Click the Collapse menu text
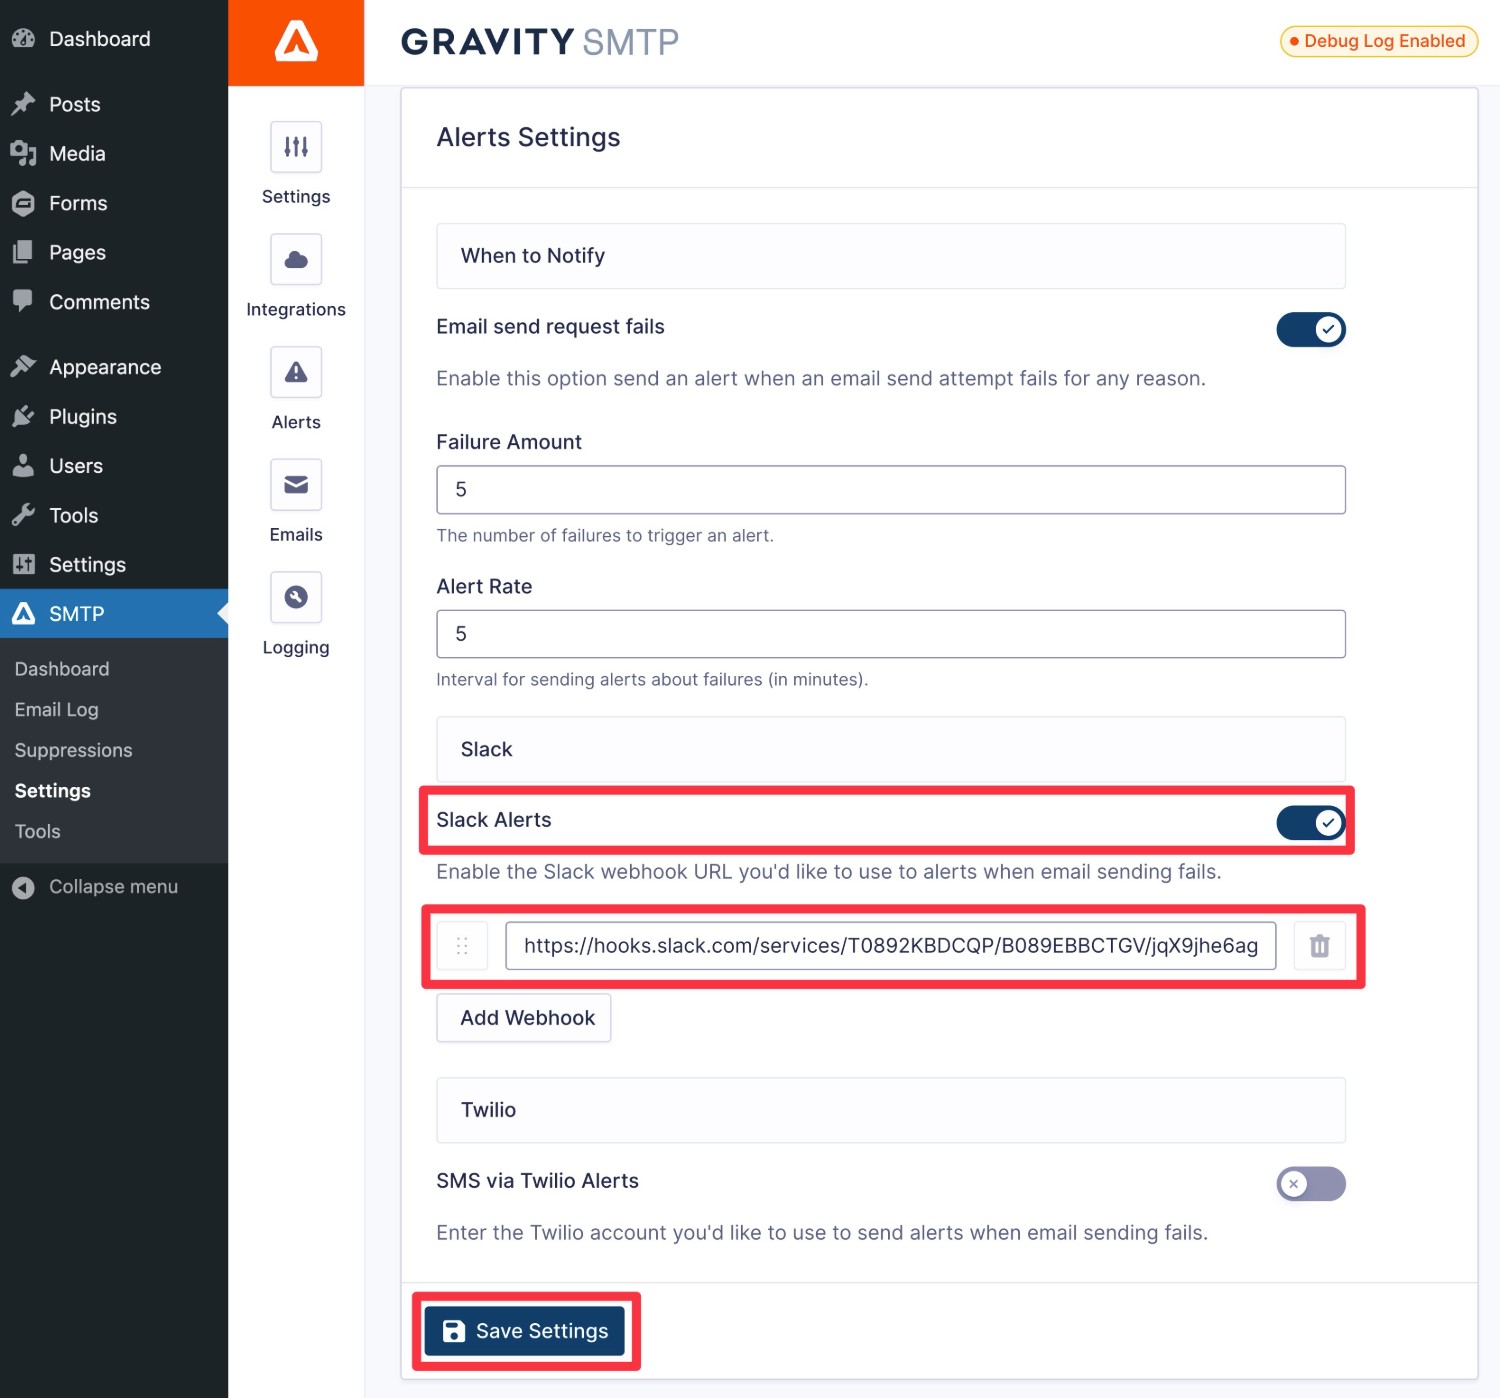Image resolution: width=1500 pixels, height=1398 pixels. tap(114, 887)
